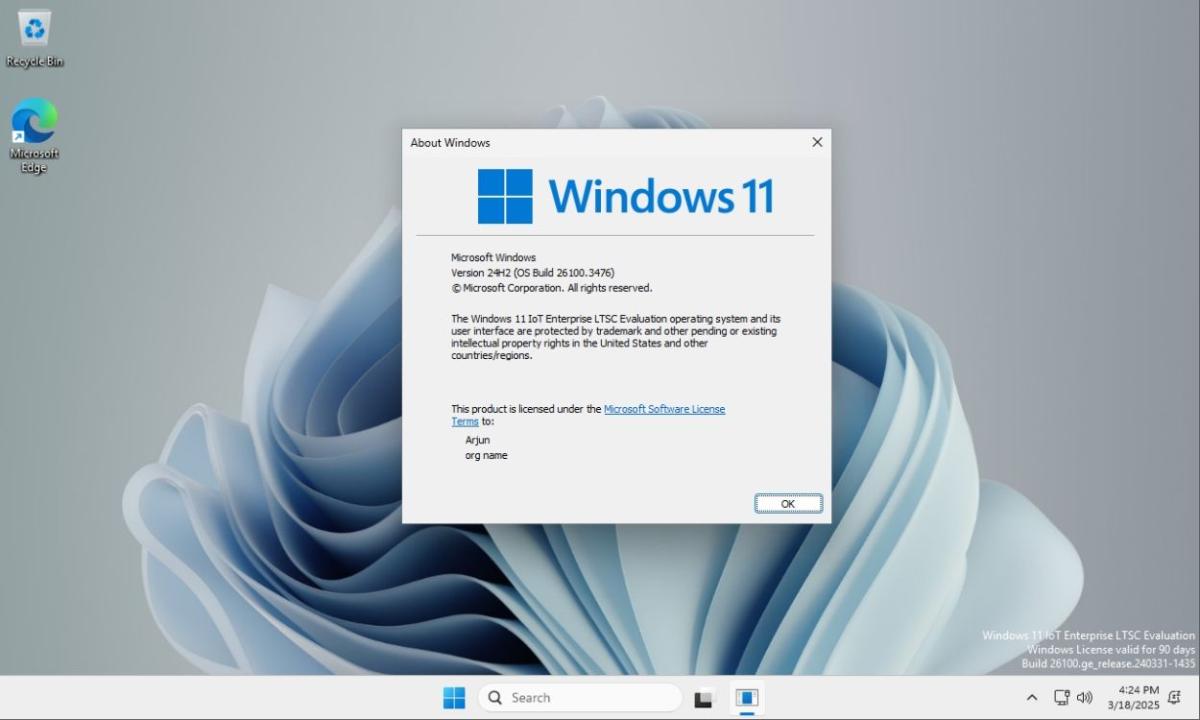Image resolution: width=1200 pixels, height=720 pixels.
Task: Open the Recycle Bin on the desktop
Action: coord(34,32)
